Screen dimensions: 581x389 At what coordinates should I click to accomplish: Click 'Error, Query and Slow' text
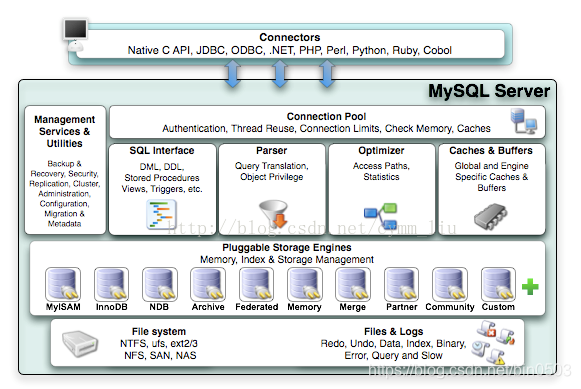click(394, 355)
